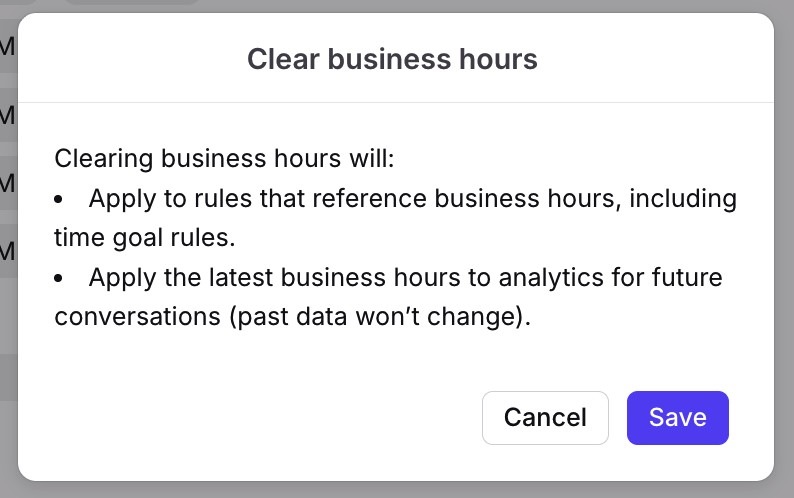The image size is (794, 498).
Task: Click the first bullet point marker
Action: tap(60, 199)
